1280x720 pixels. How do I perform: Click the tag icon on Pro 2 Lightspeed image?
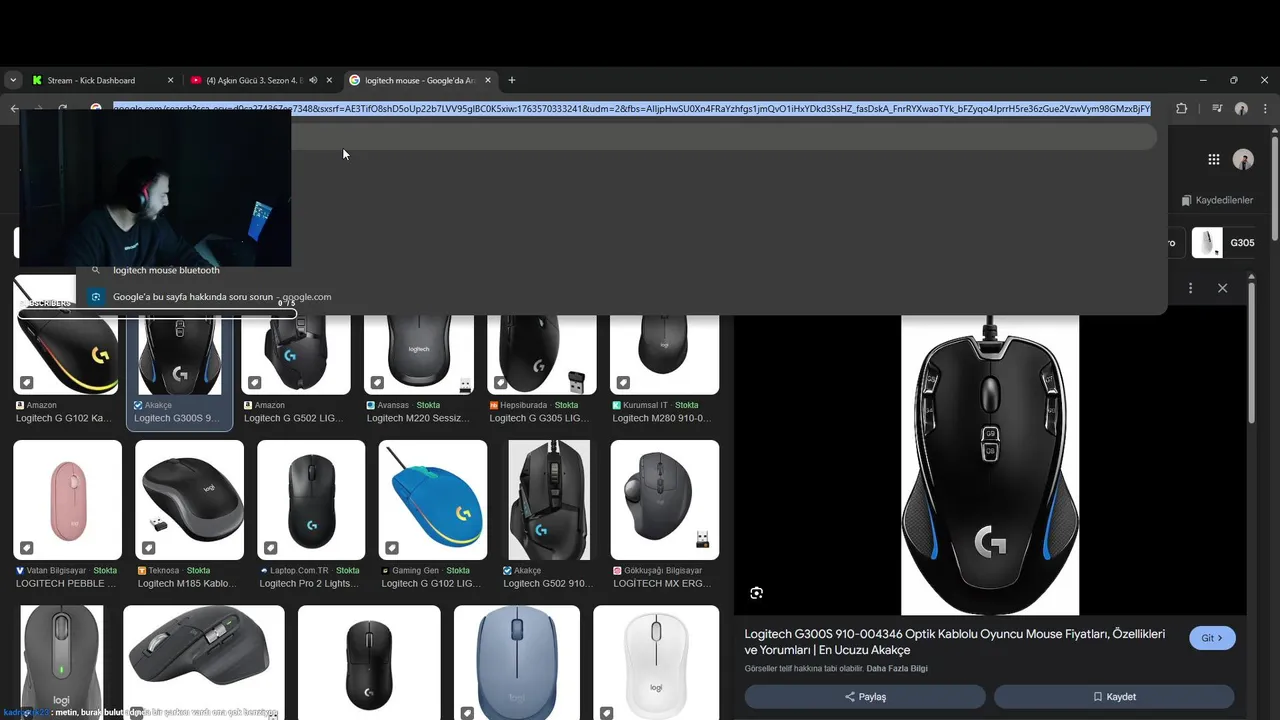(270, 548)
